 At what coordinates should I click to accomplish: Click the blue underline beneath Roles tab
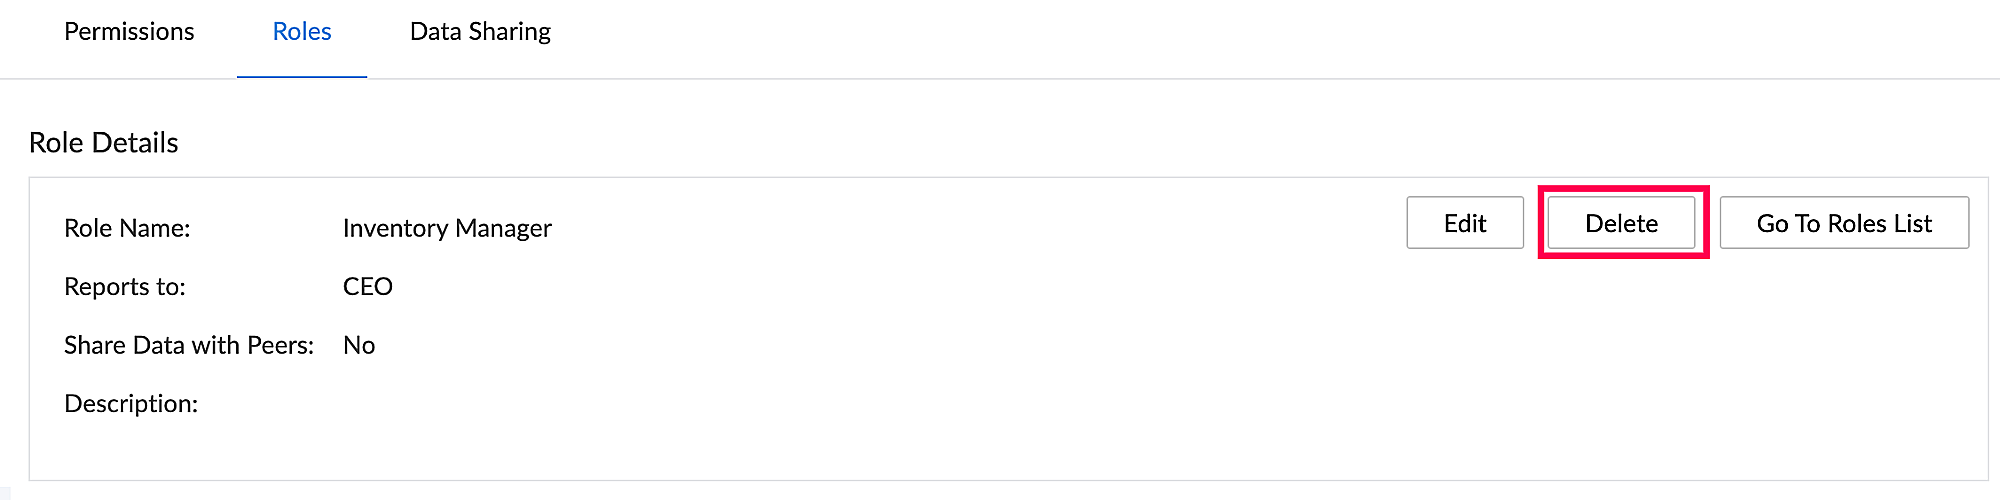(301, 76)
